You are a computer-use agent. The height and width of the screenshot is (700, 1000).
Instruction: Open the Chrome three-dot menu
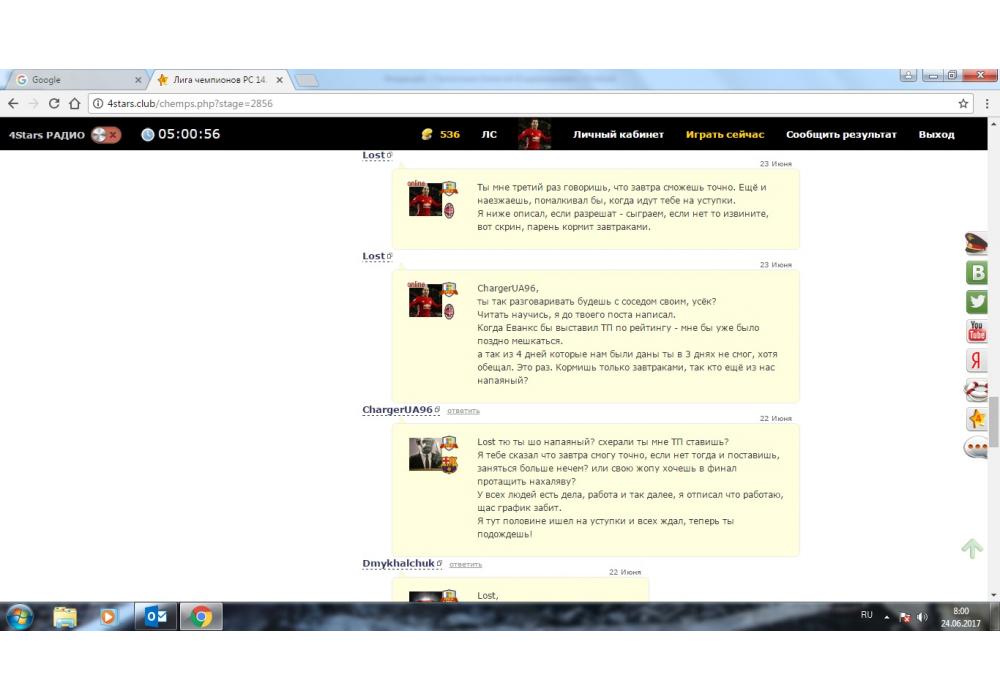click(987, 103)
